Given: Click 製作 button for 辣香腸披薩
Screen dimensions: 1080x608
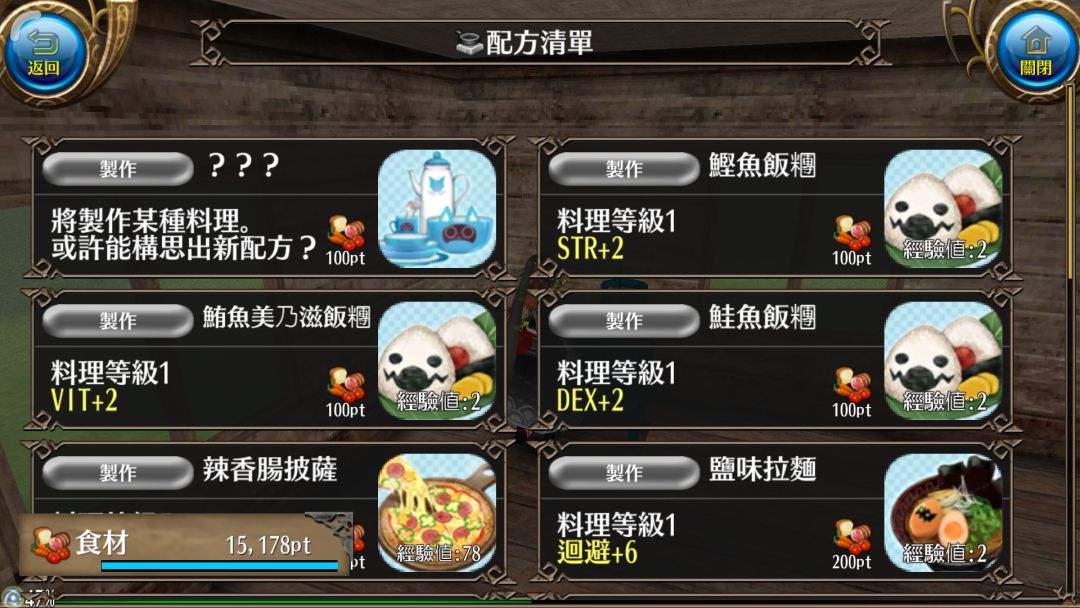Looking at the screenshot, I should [x=118, y=472].
